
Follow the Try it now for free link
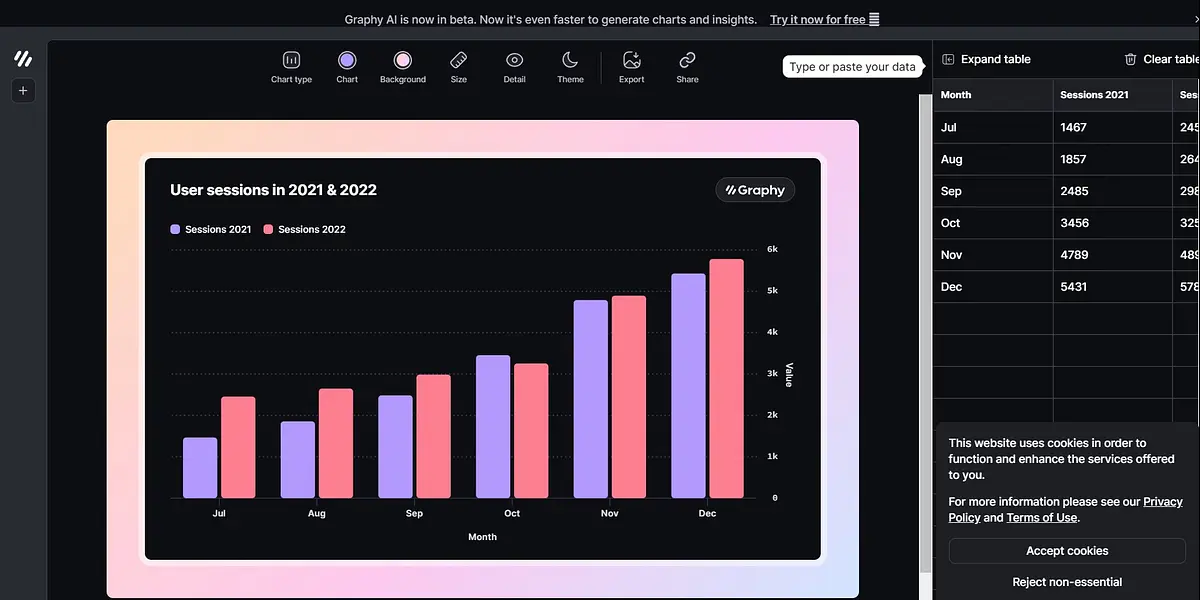tap(817, 19)
